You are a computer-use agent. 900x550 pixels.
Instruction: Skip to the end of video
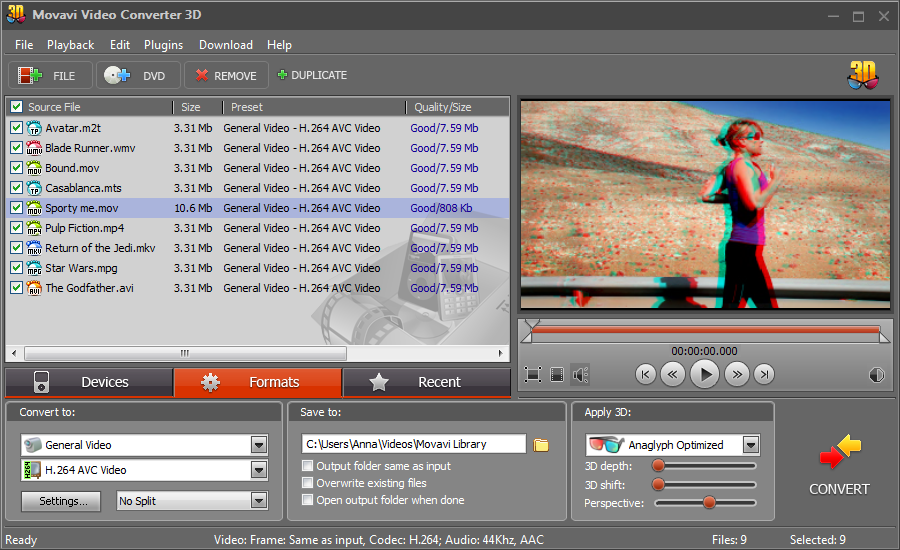(764, 374)
